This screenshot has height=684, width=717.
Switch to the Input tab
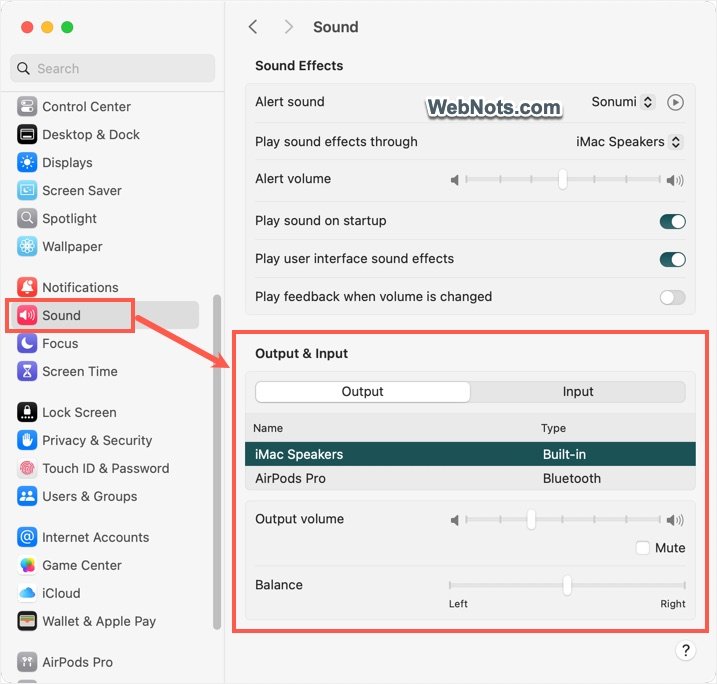point(577,392)
